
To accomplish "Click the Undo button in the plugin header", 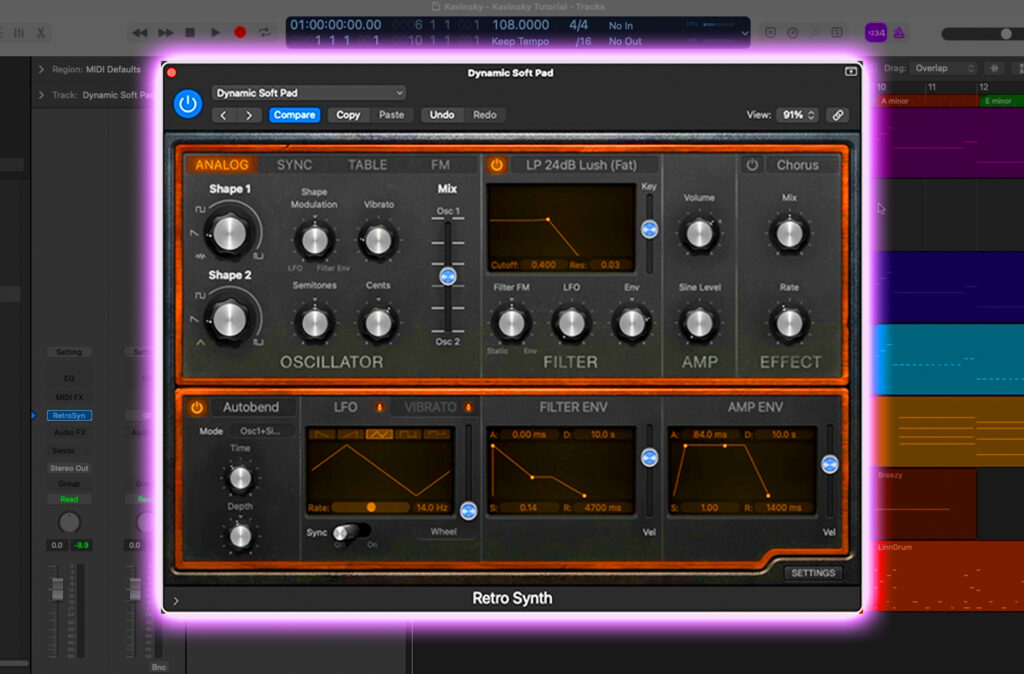I will 442,114.
